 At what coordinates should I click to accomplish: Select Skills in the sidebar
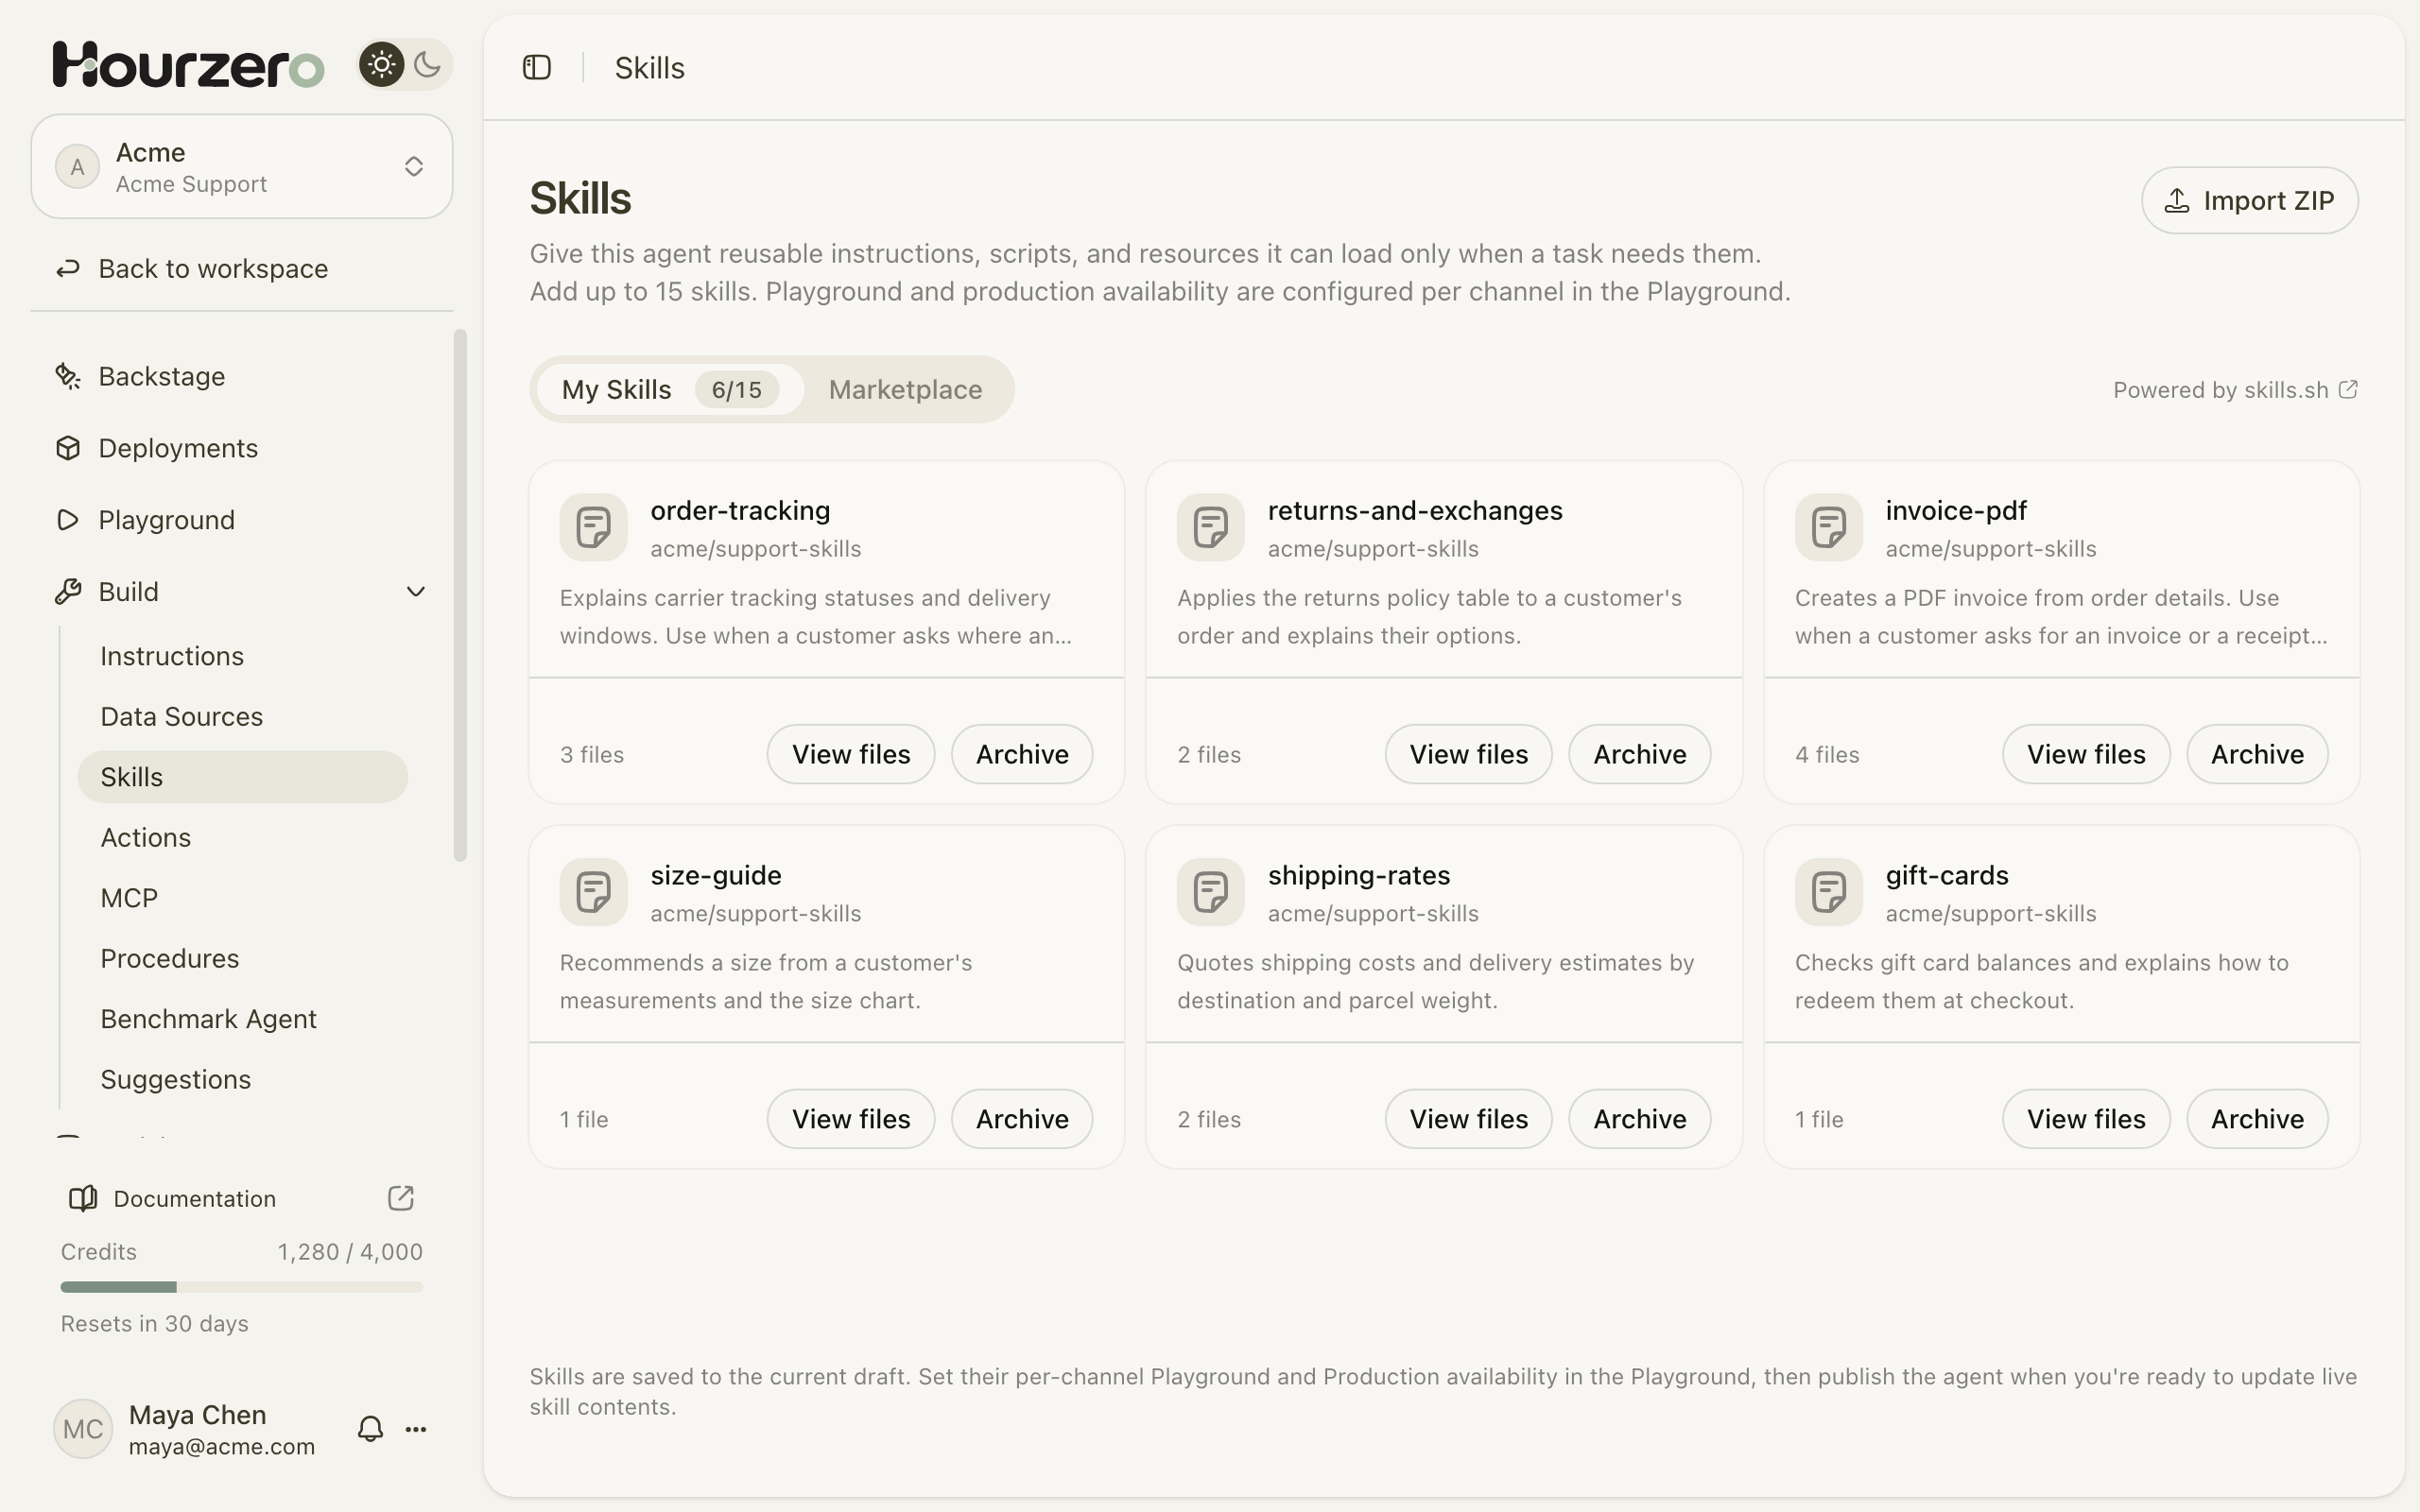pyautogui.click(x=242, y=777)
